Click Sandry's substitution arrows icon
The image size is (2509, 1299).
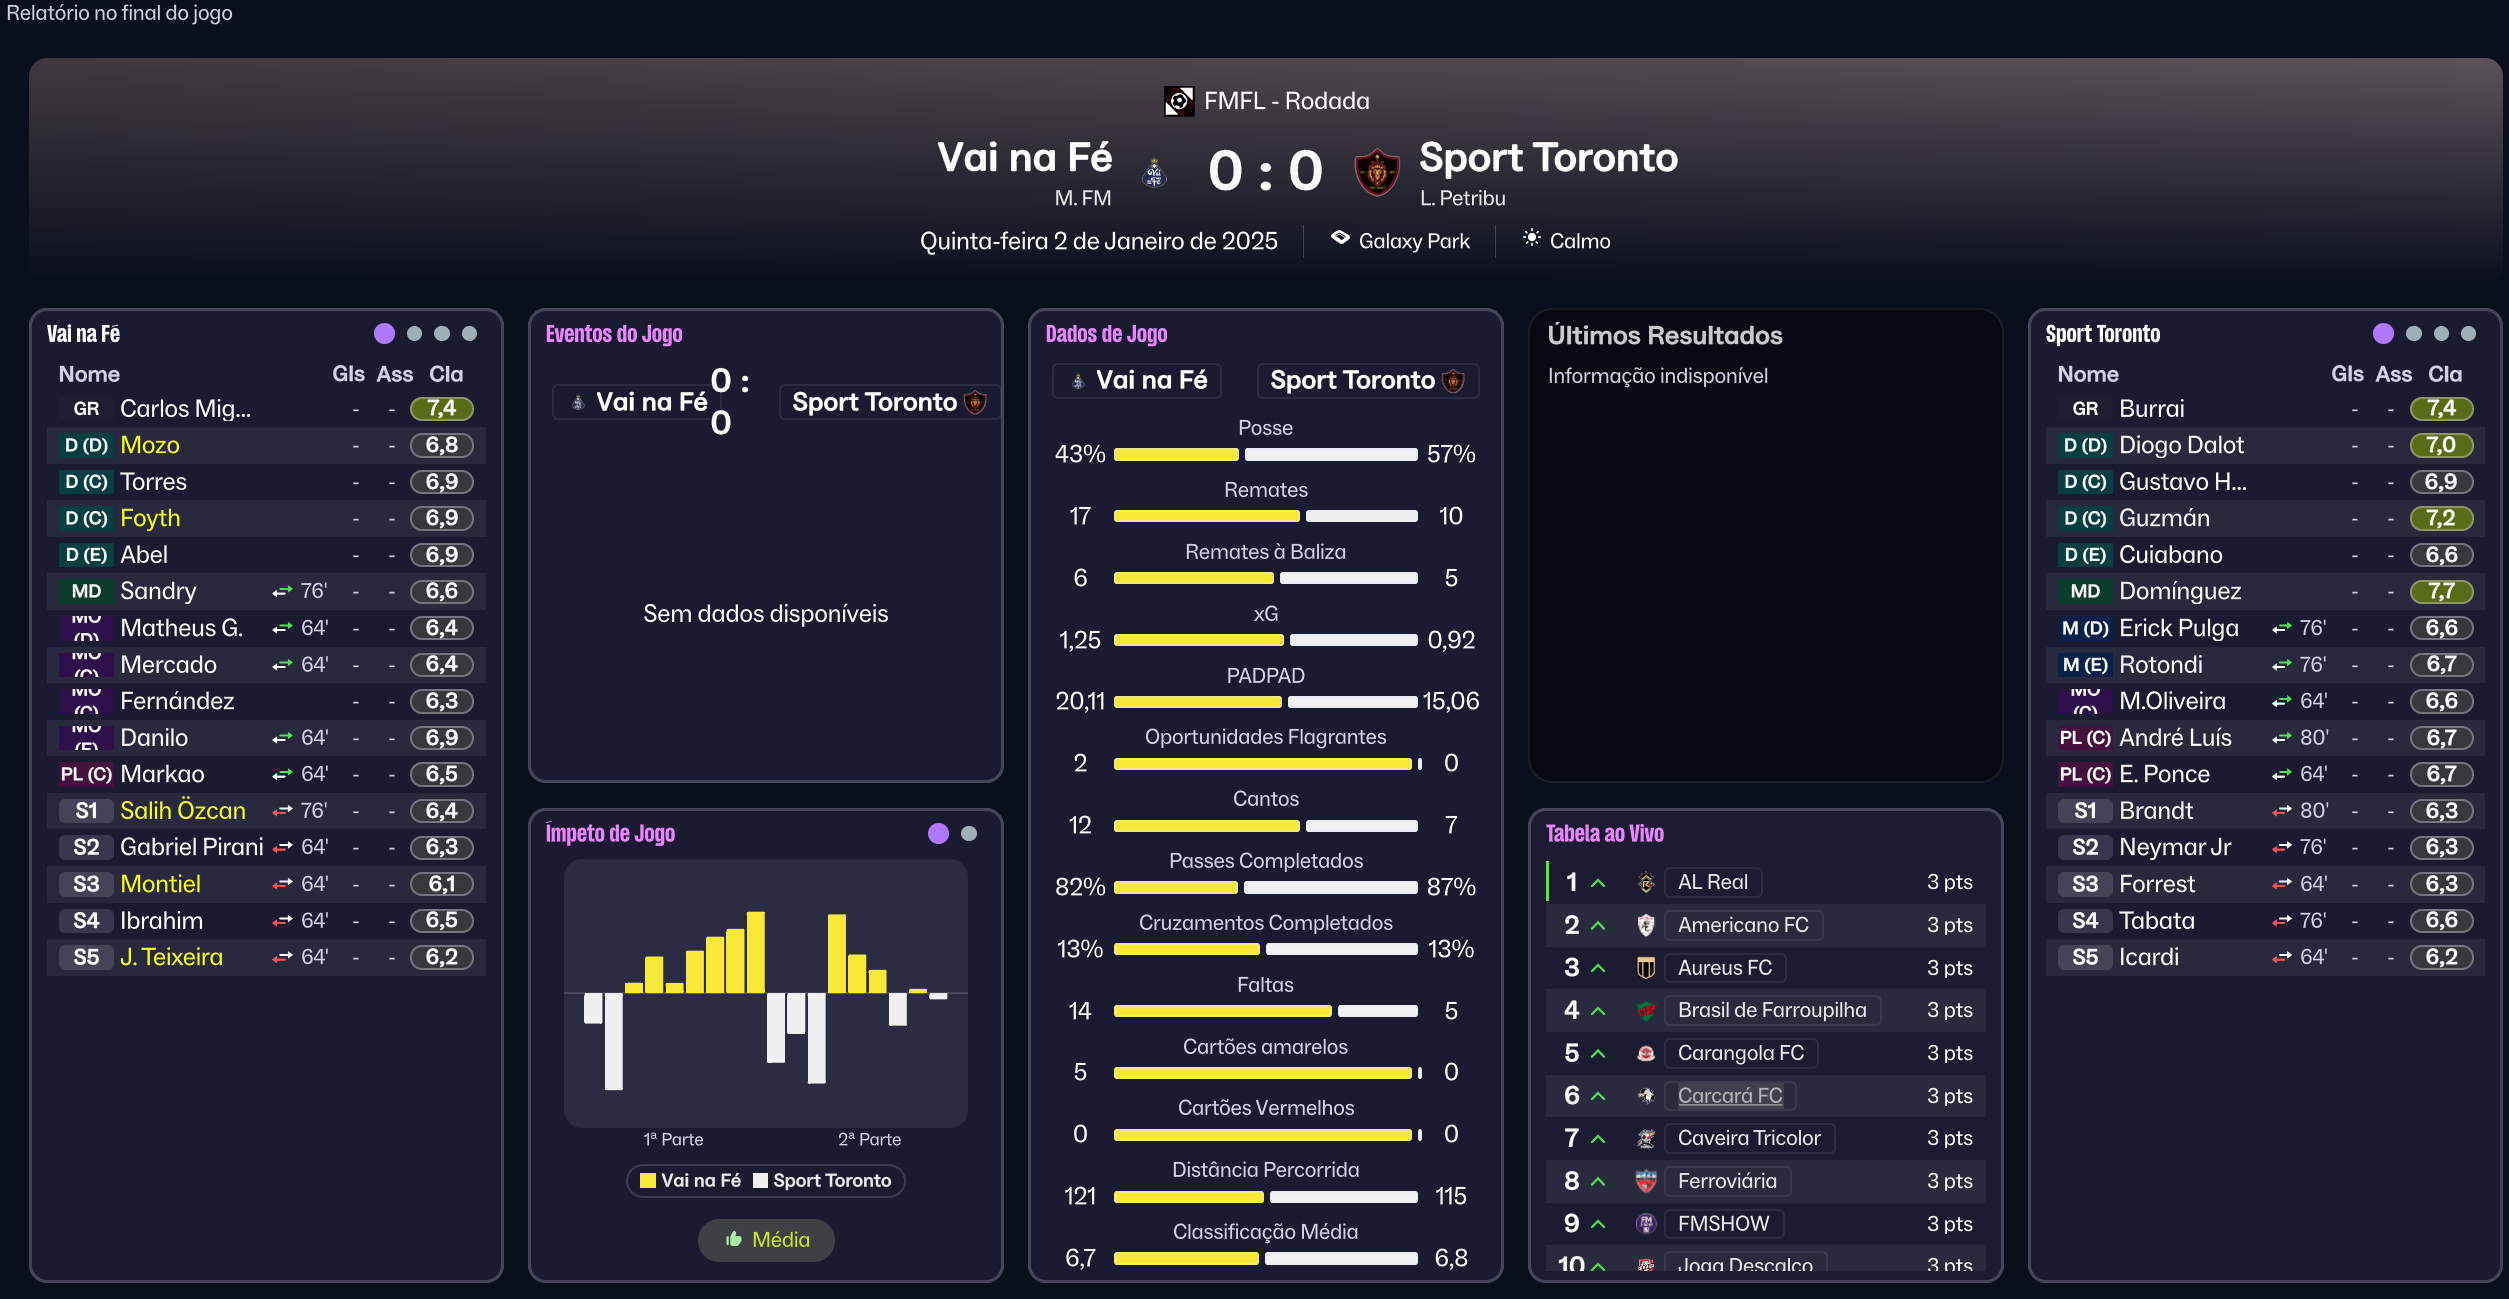(x=282, y=592)
